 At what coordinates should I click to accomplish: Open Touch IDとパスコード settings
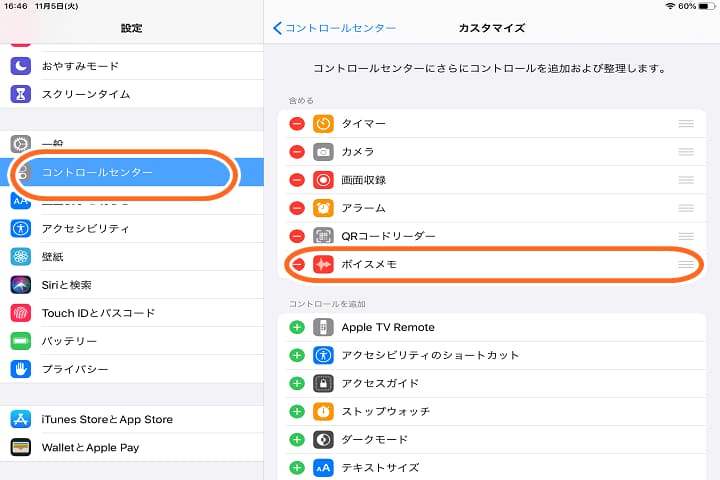coord(132,313)
